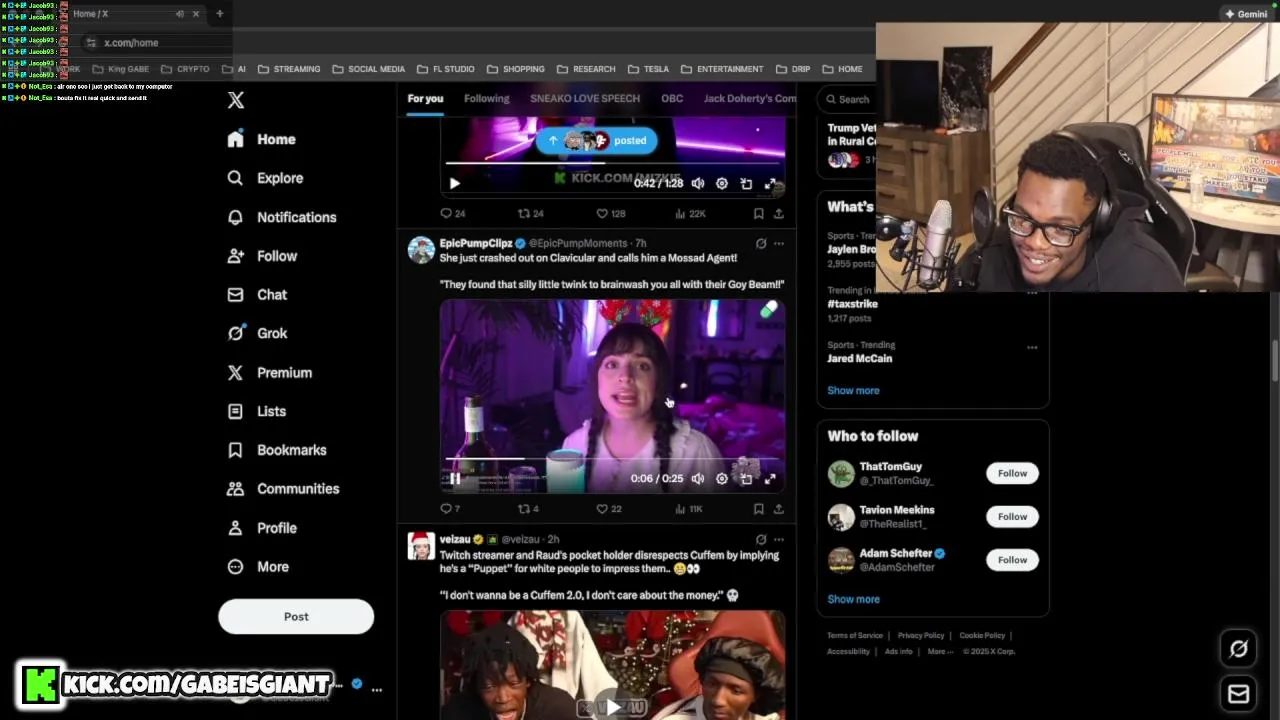The image size is (1280, 720).
Task: Repost the EpicPumpClipz post
Action: [x=528, y=509]
